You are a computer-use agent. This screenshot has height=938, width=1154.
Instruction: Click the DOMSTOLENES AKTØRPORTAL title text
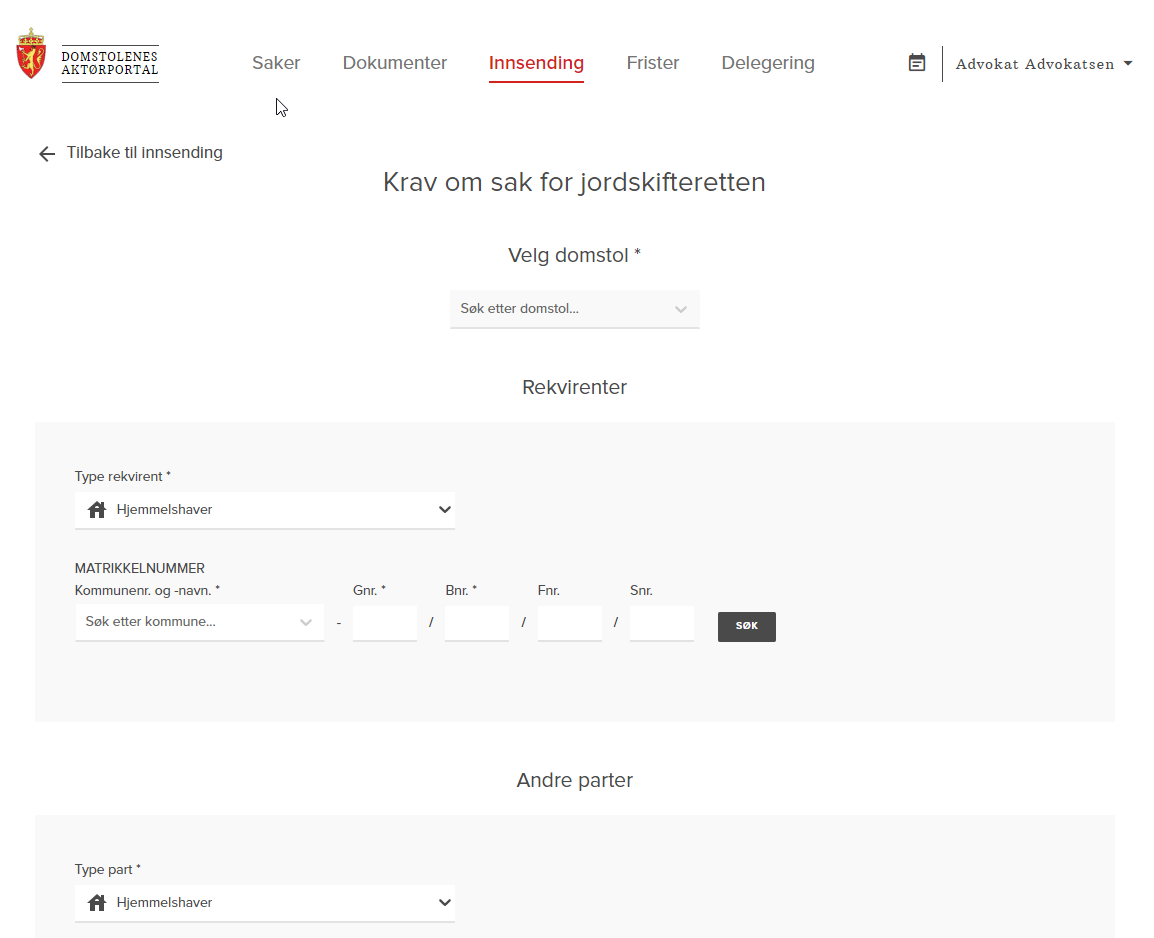pos(110,63)
